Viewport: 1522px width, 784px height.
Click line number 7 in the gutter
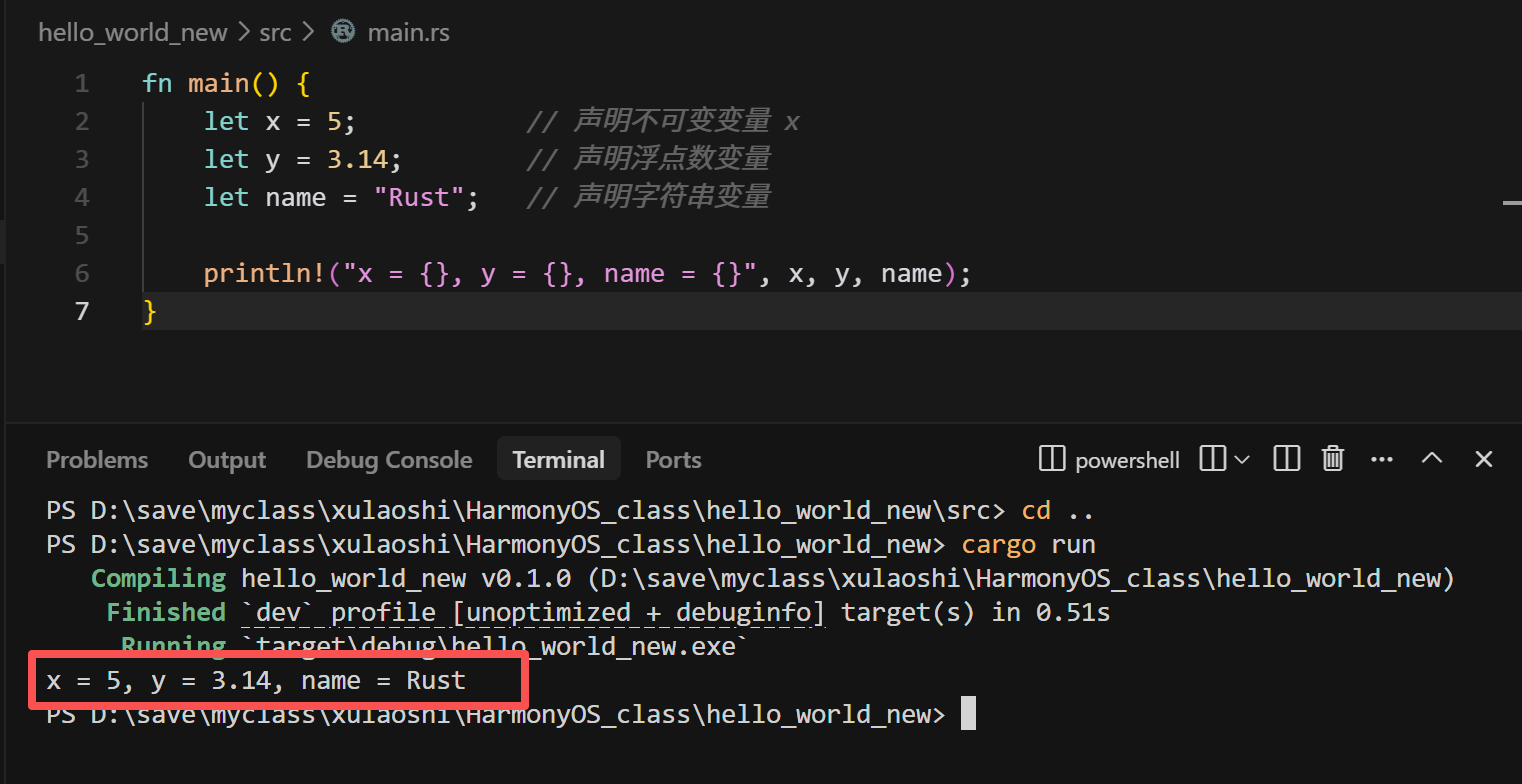82,311
